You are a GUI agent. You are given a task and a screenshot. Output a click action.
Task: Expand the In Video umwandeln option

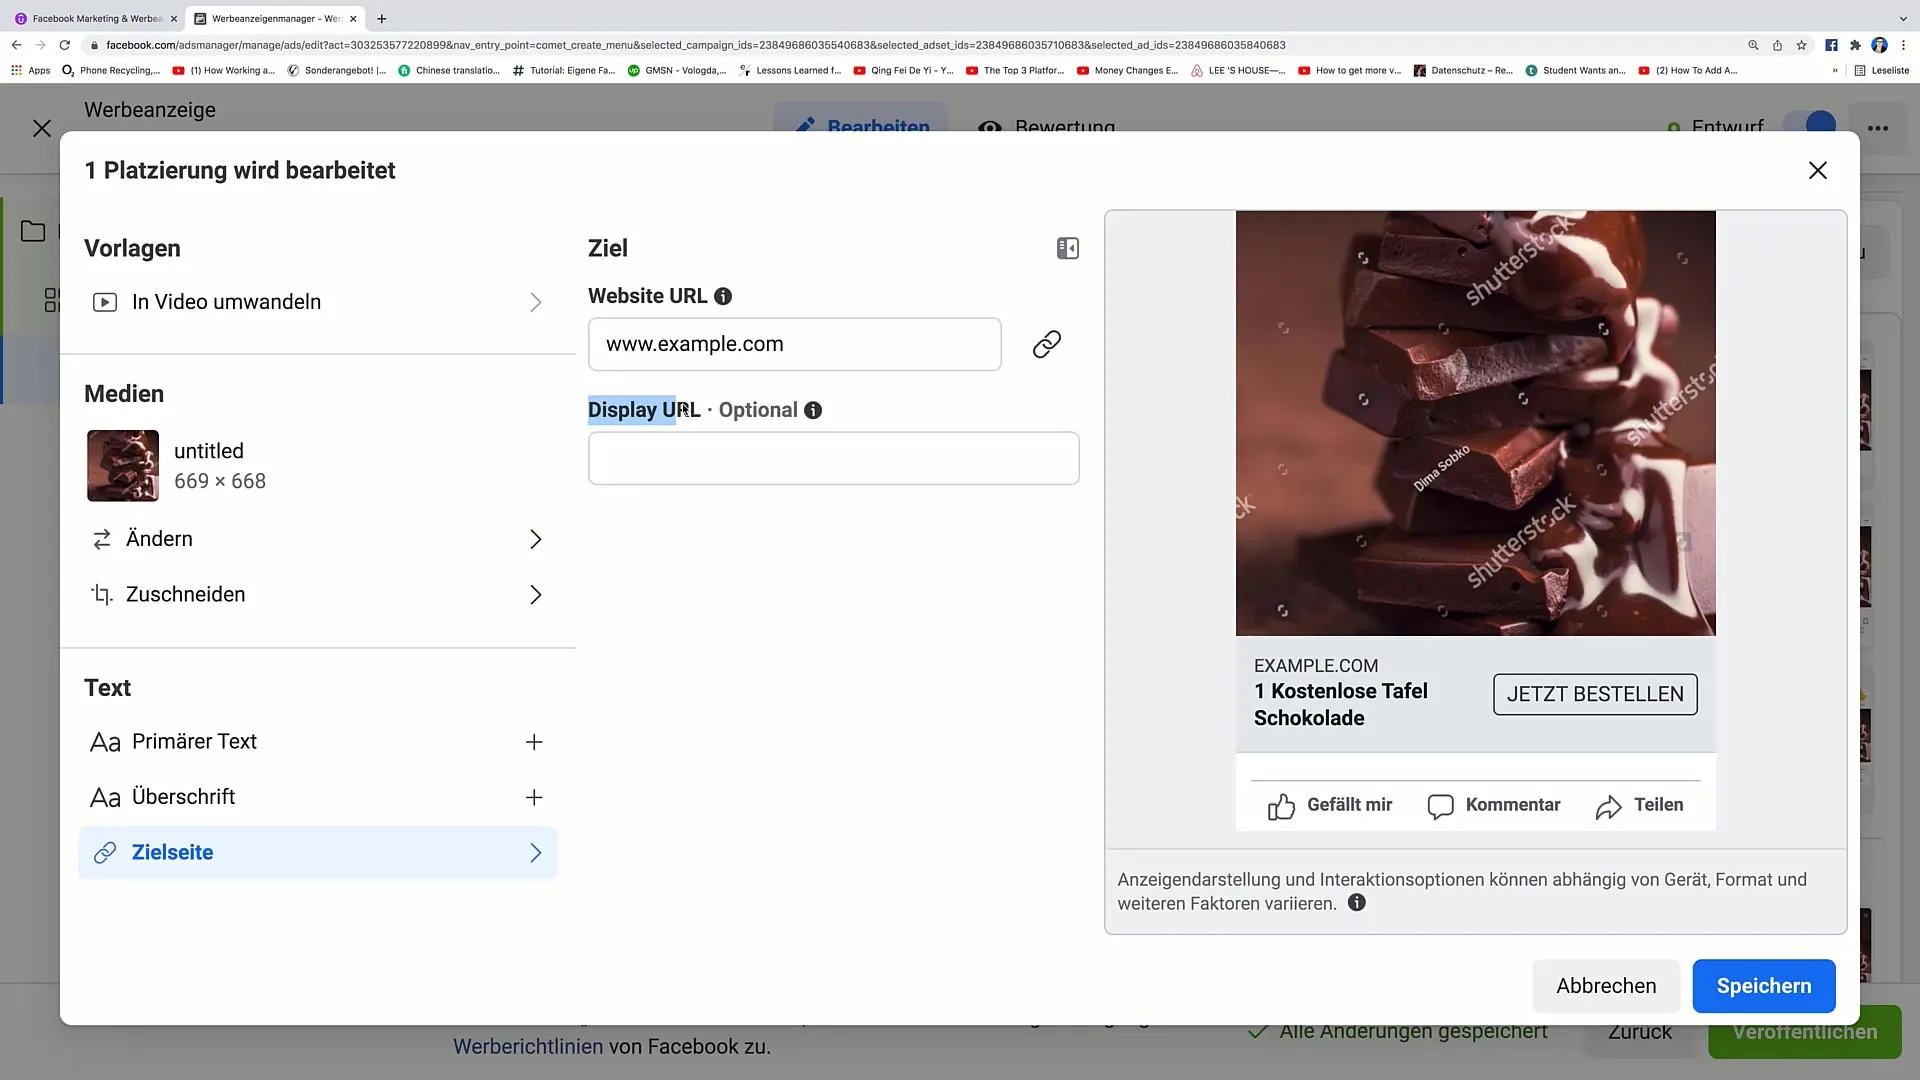(535, 302)
